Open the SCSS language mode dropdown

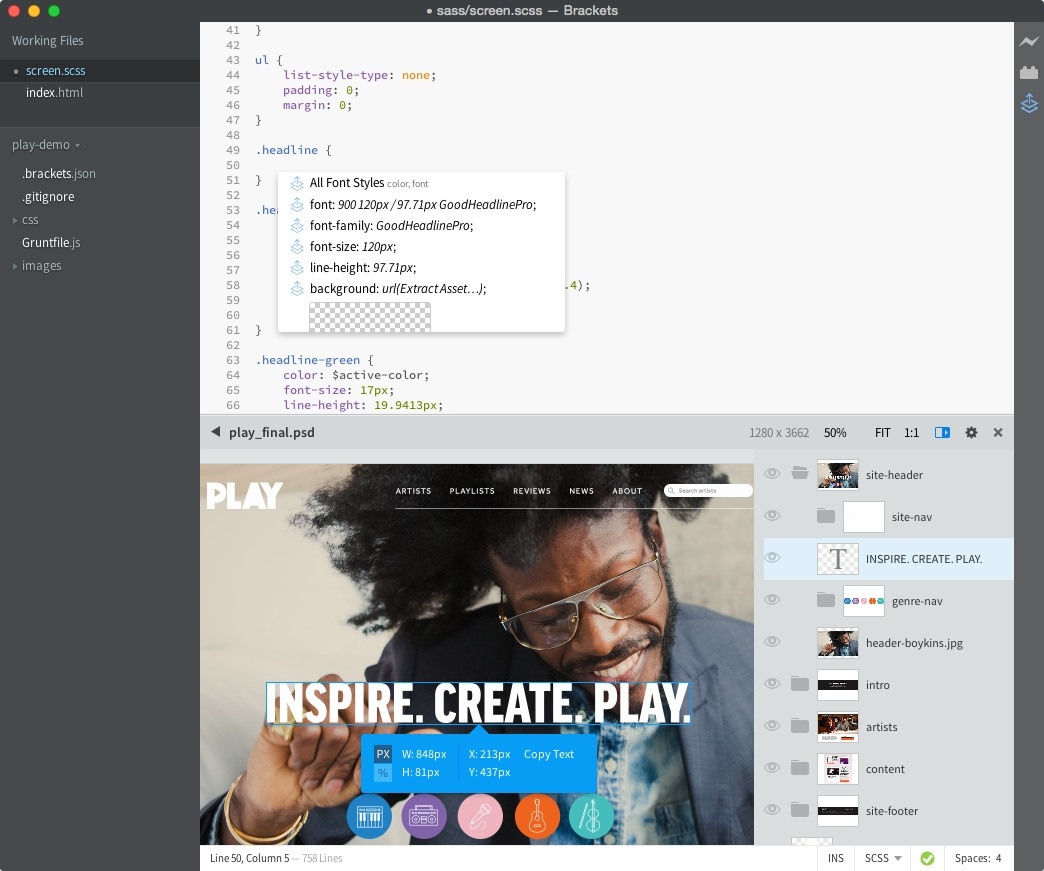pos(883,858)
